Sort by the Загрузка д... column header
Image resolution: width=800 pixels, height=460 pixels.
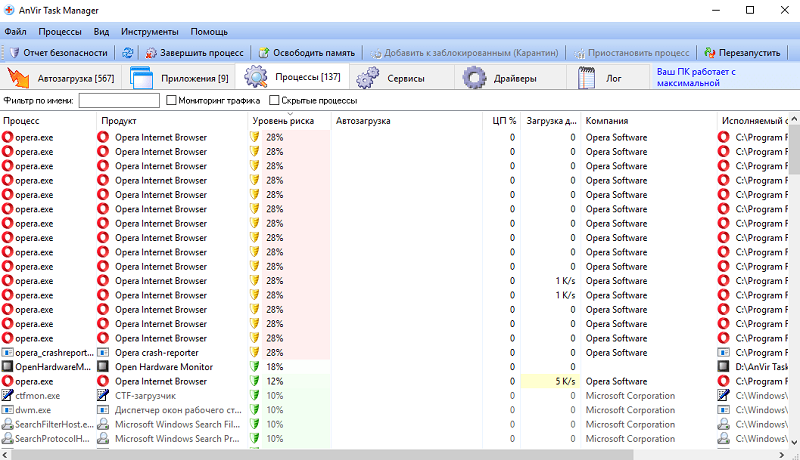[551, 121]
